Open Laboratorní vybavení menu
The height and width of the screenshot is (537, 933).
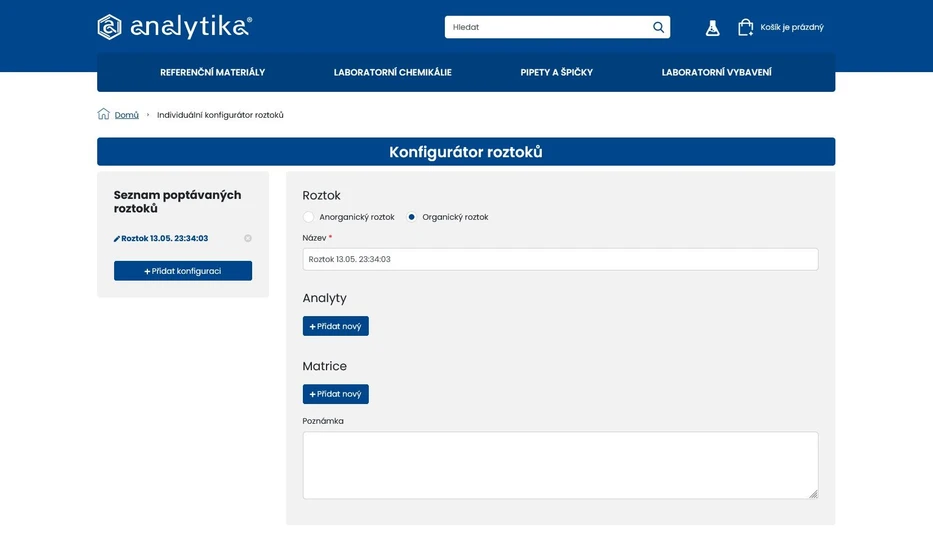click(716, 72)
